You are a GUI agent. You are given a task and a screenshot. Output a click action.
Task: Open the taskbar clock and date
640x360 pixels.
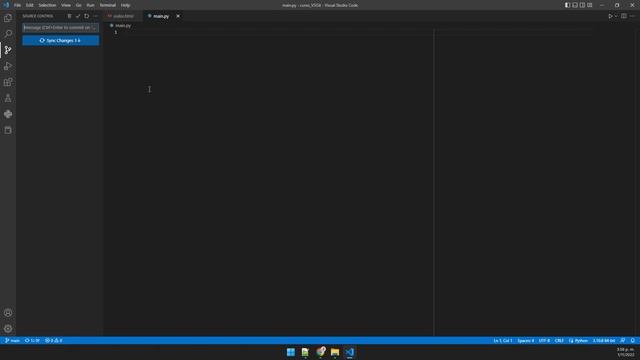626,352
